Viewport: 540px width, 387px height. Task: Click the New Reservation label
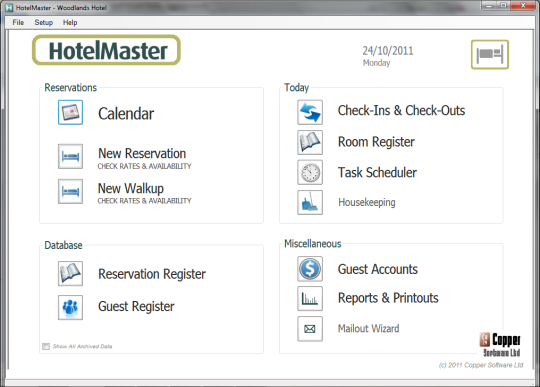pyautogui.click(x=142, y=153)
